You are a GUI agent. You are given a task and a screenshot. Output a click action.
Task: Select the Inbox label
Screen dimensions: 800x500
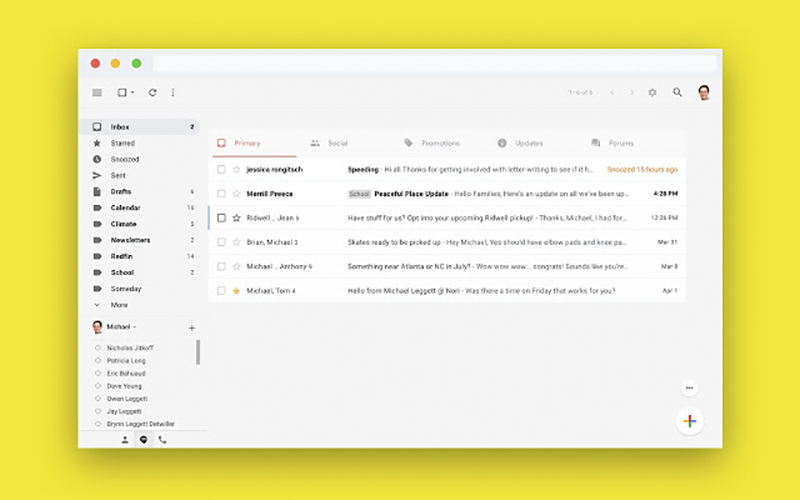pos(139,127)
